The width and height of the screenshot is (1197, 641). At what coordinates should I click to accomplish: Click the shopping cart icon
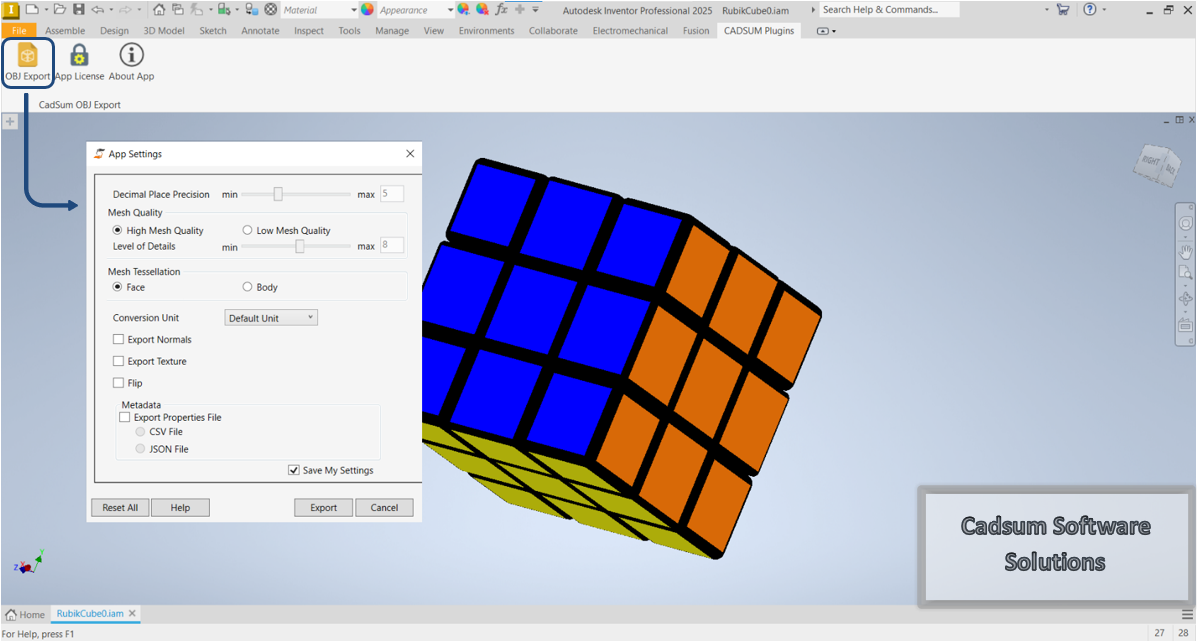[1063, 9]
